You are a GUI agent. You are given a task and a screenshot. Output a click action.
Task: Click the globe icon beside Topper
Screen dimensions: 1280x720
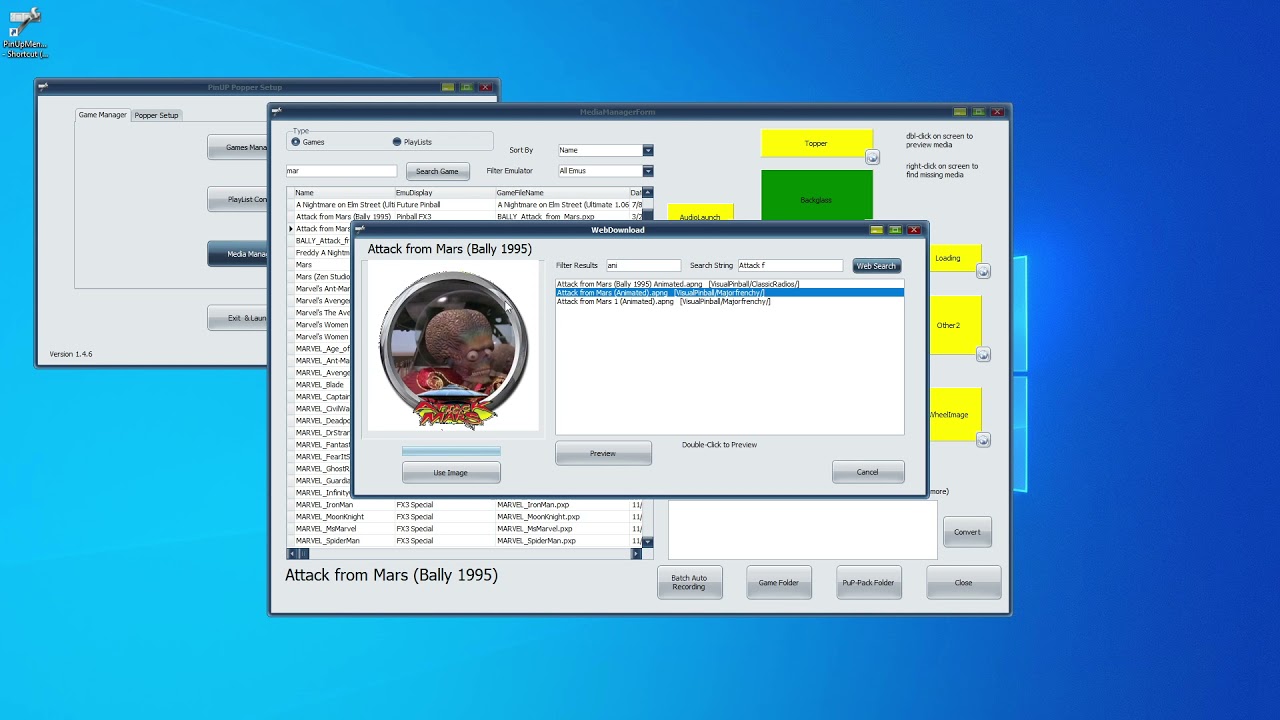click(x=872, y=157)
